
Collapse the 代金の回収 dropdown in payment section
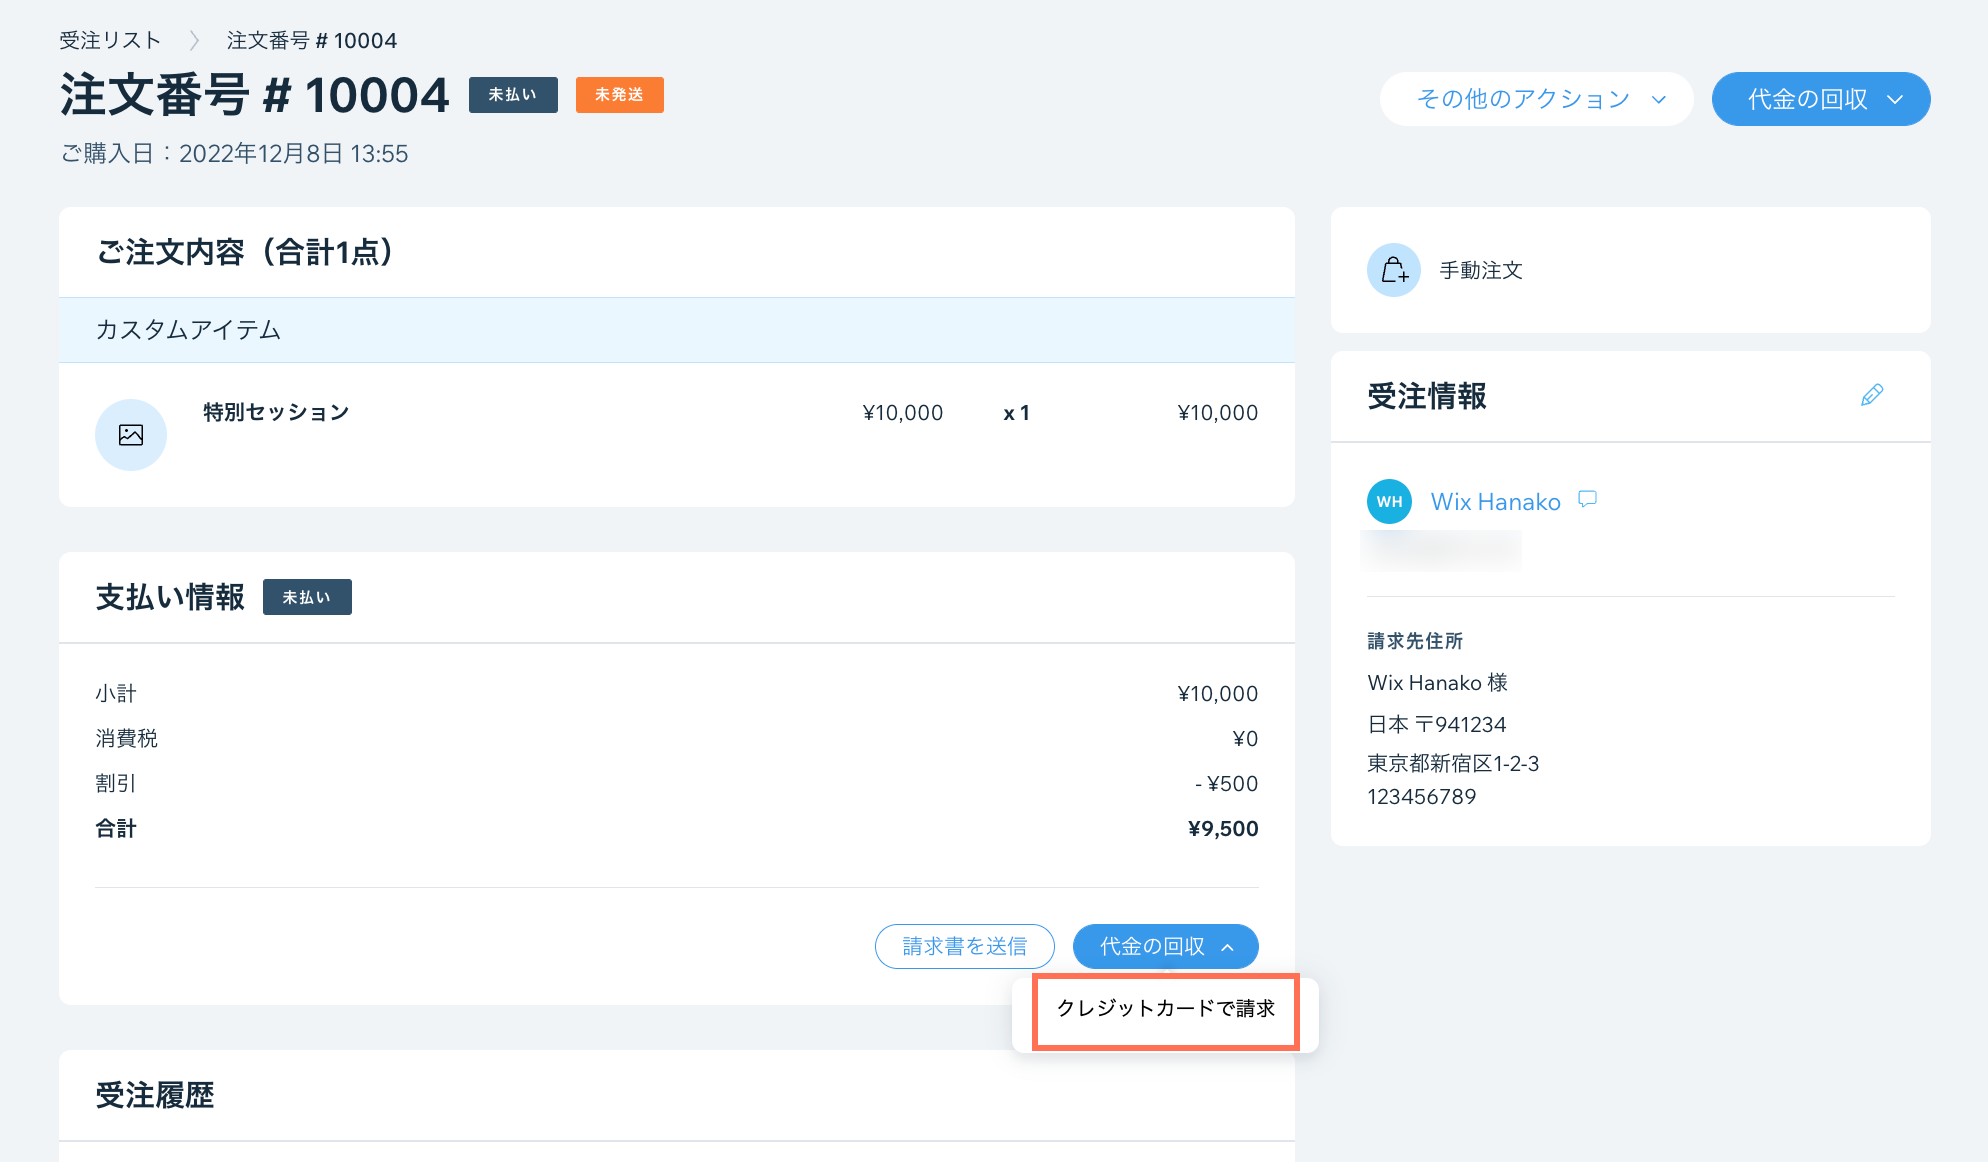click(1165, 946)
